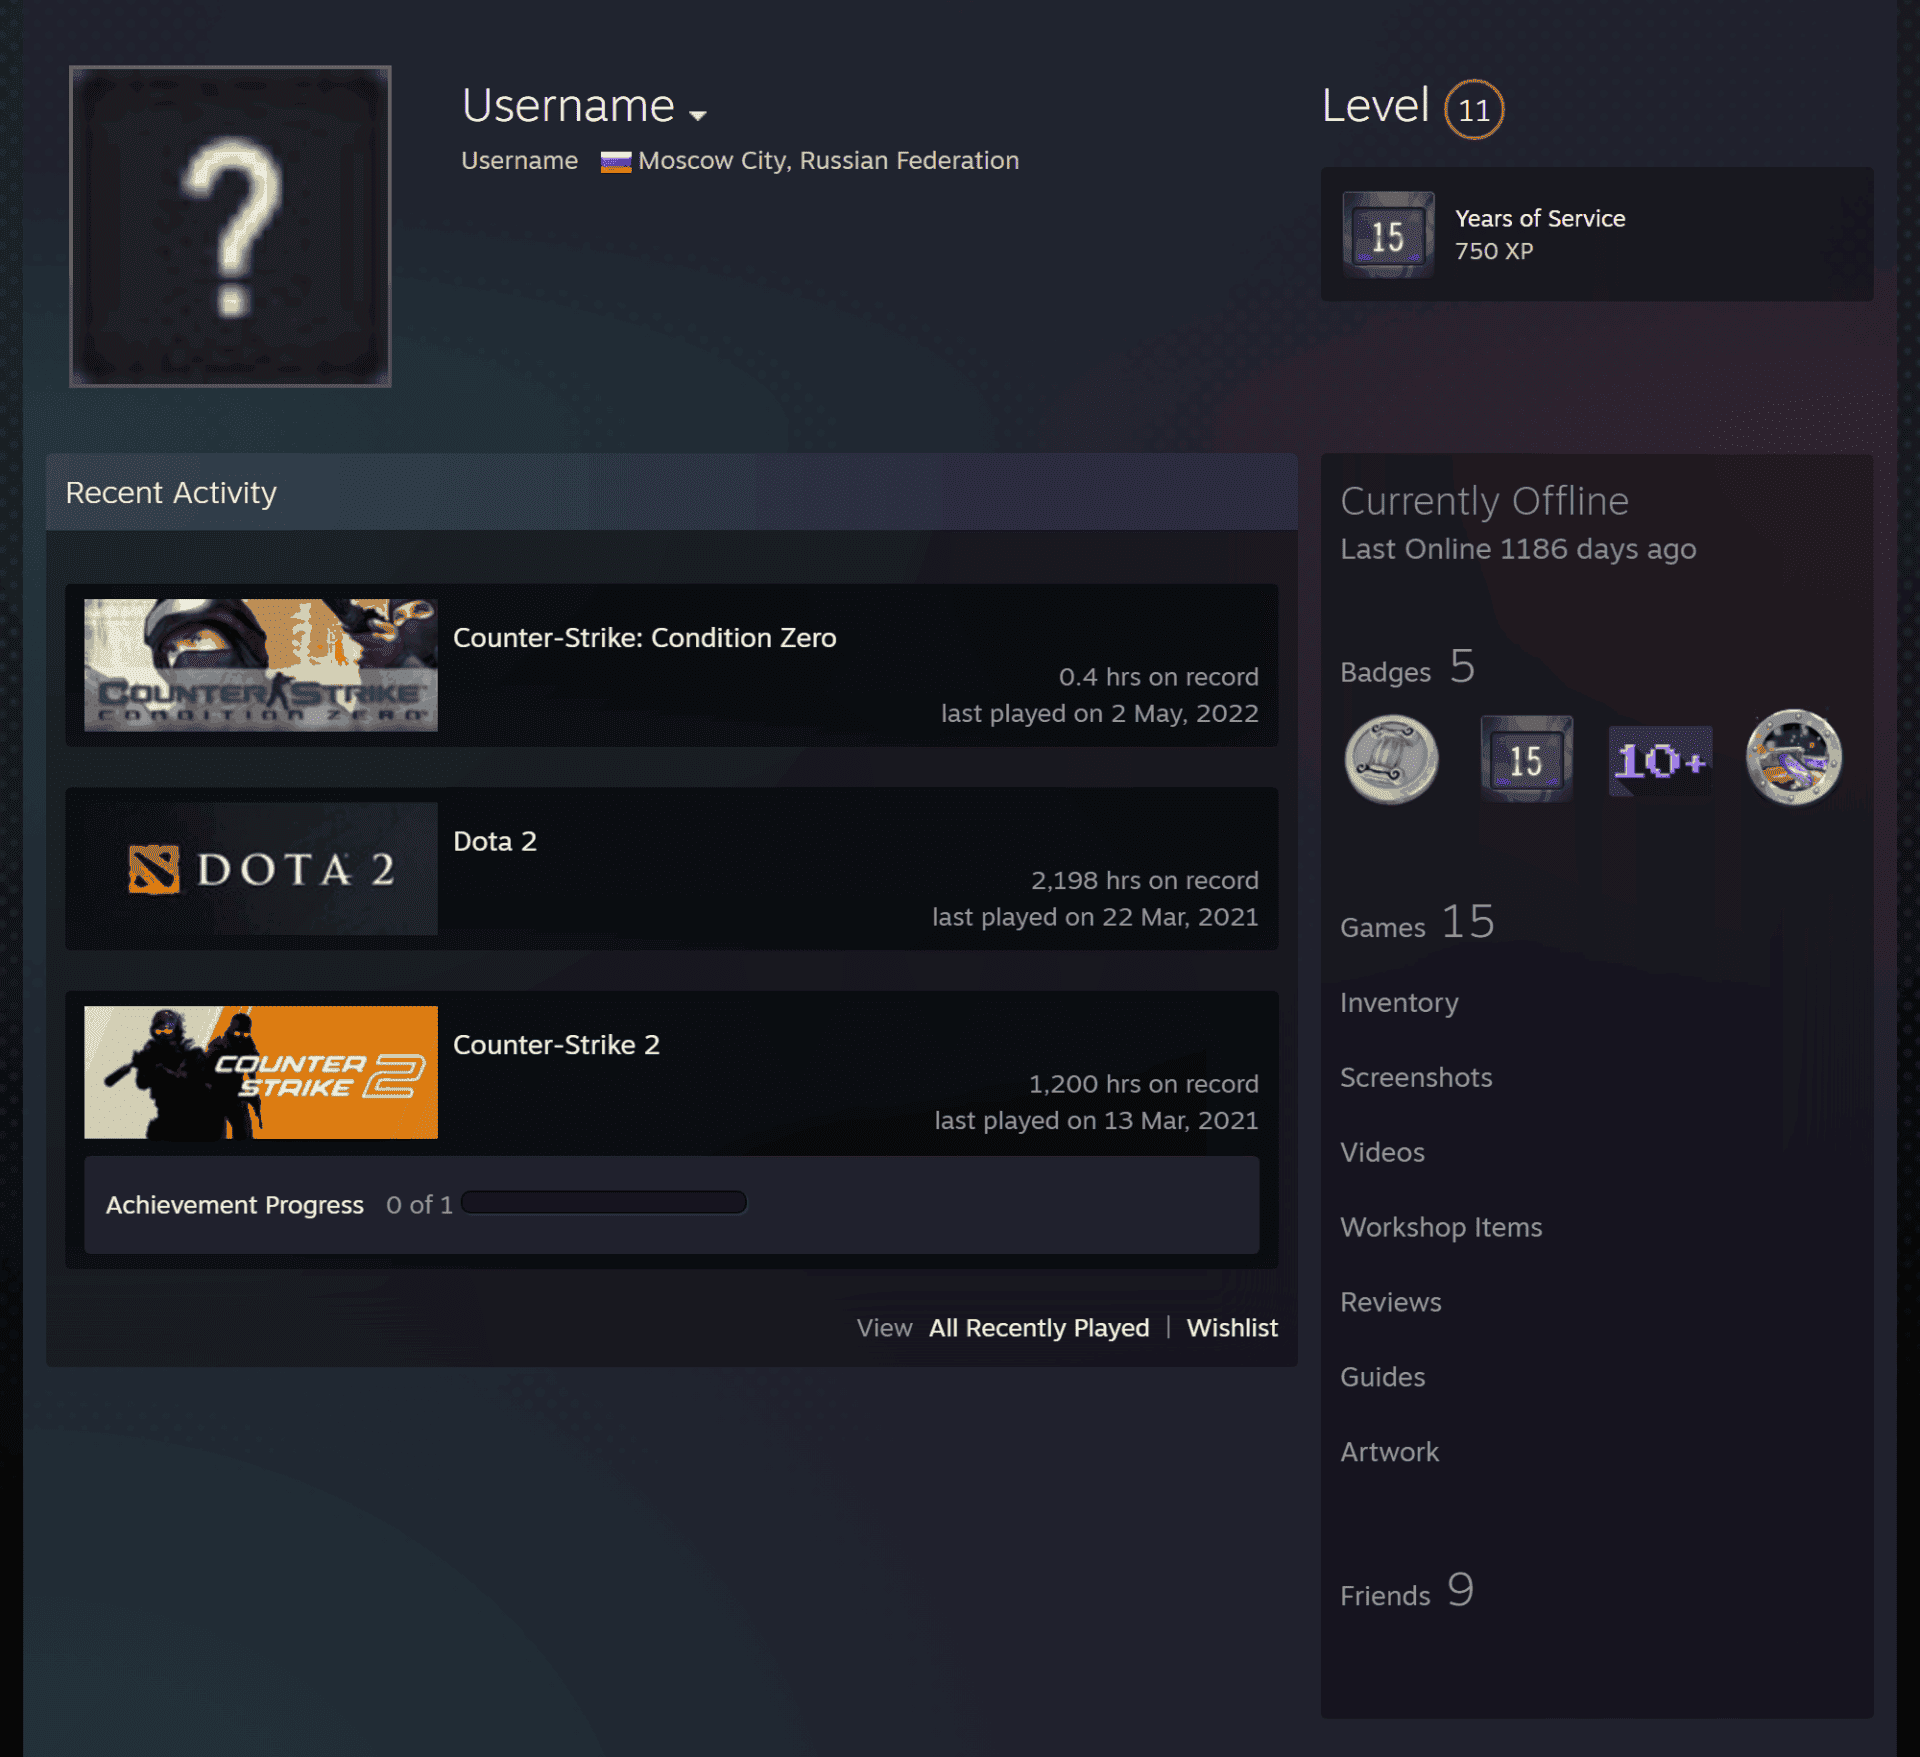
Task: Open the Wishlist link
Action: tap(1231, 1328)
